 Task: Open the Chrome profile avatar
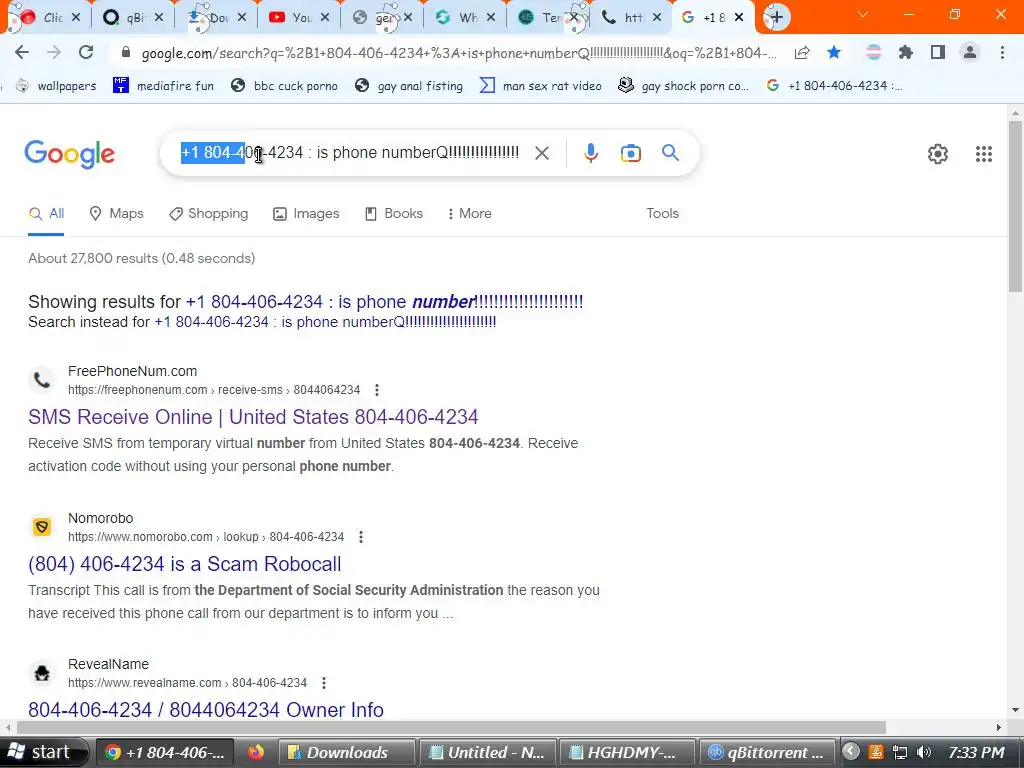pos(970,52)
